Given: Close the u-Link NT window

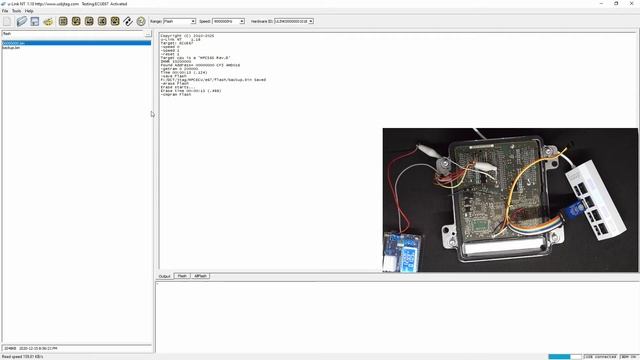Looking at the screenshot, I should point(631,4).
